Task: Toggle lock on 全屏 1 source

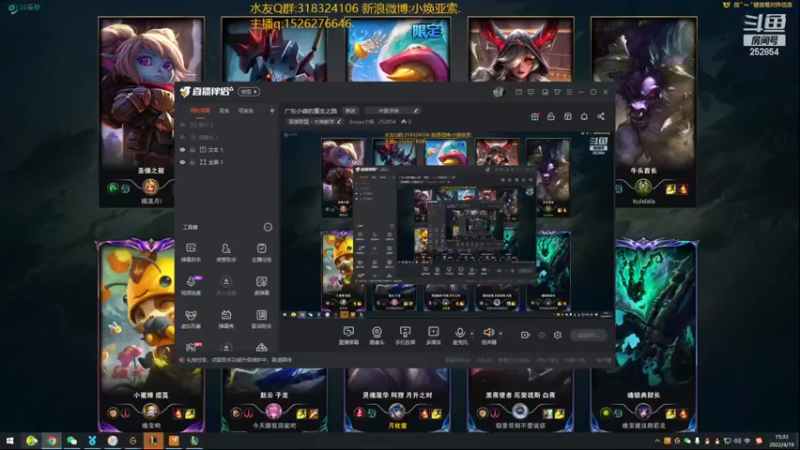Action: pos(192,162)
